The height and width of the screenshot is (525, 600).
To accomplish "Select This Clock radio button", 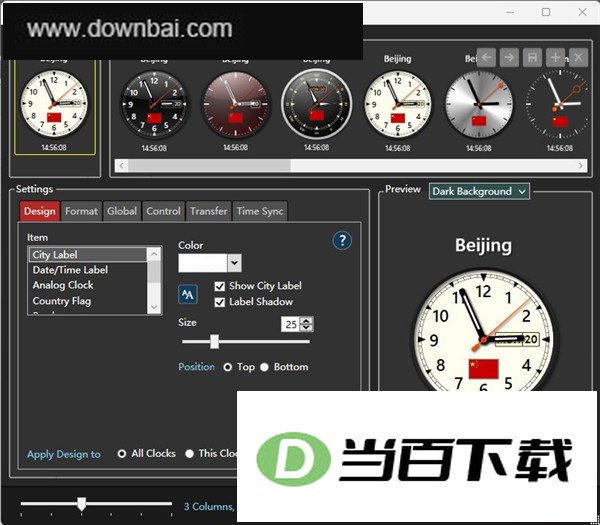I will tap(189, 454).
